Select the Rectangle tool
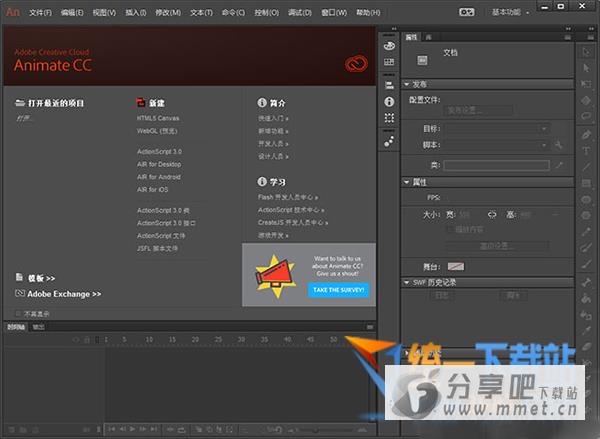The width and height of the screenshot is (600, 439). click(586, 183)
